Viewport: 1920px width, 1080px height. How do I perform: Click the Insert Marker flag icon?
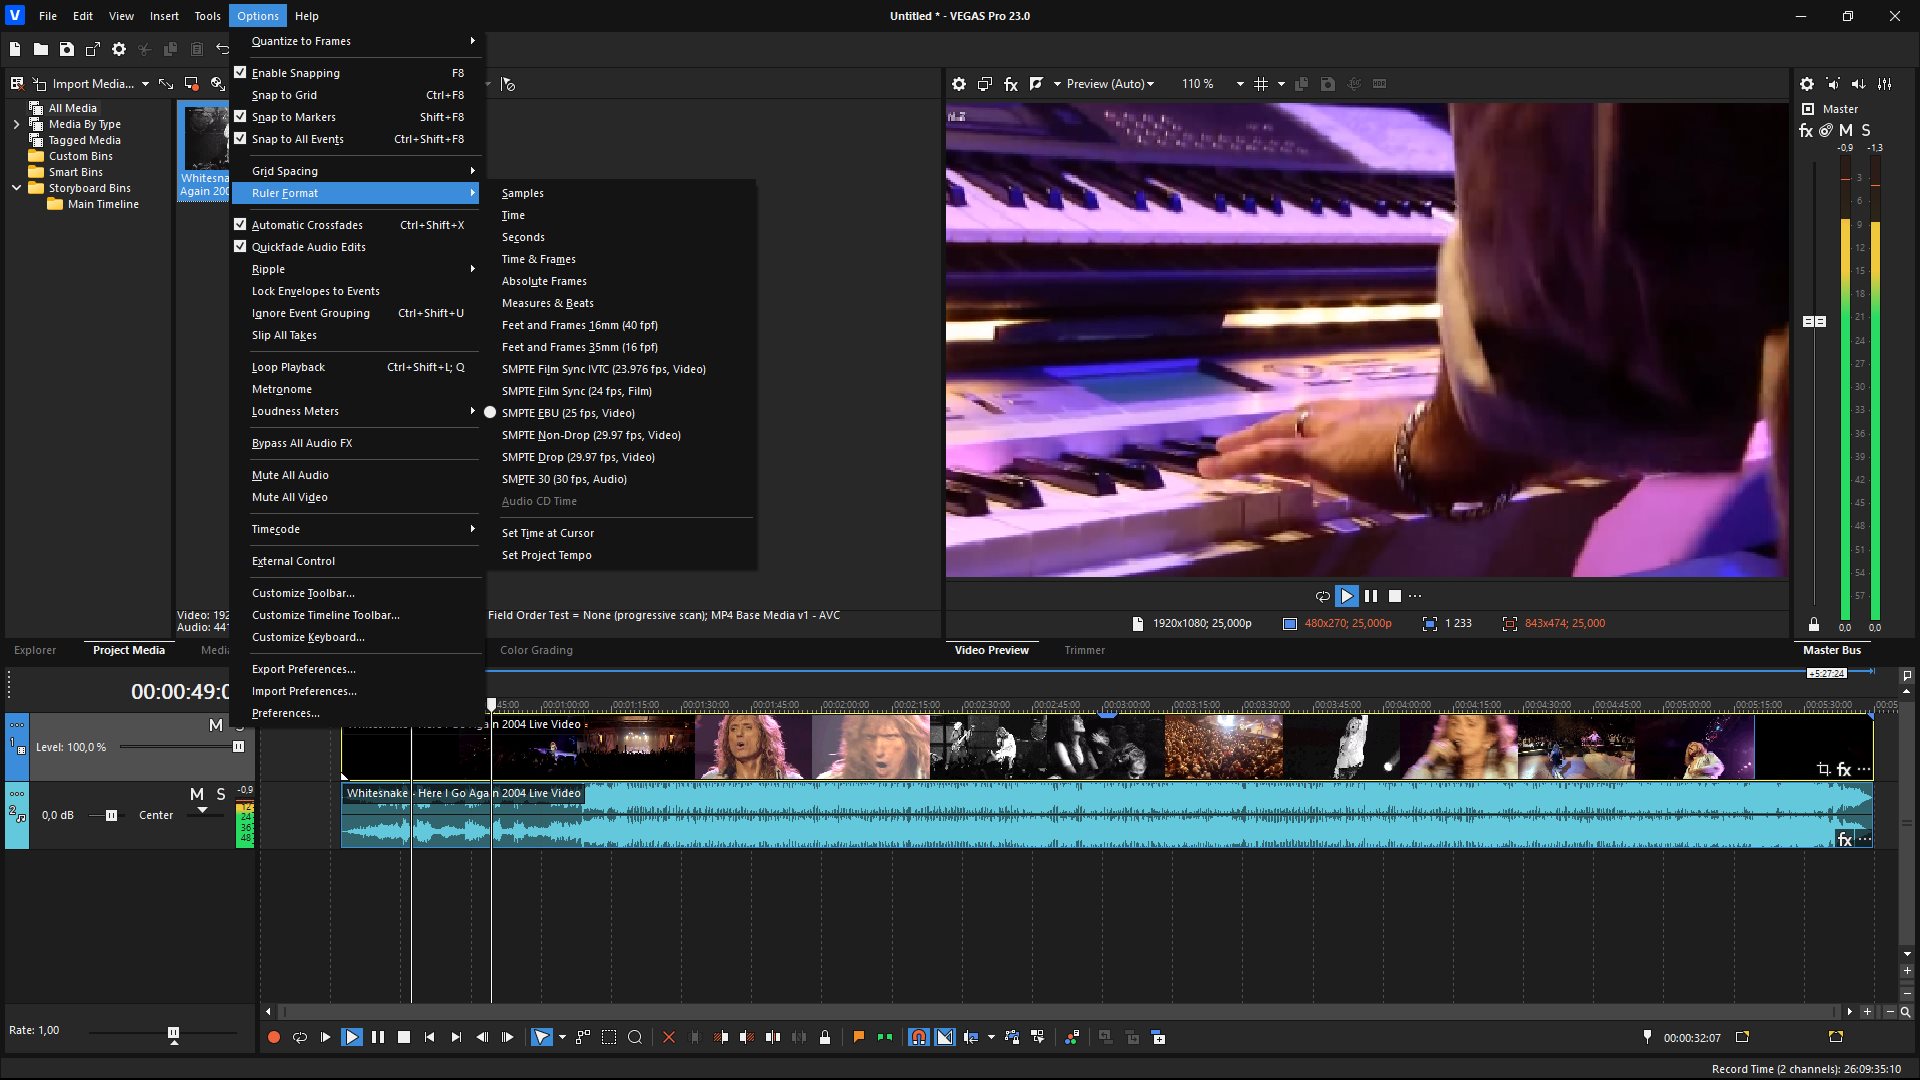click(x=858, y=1038)
